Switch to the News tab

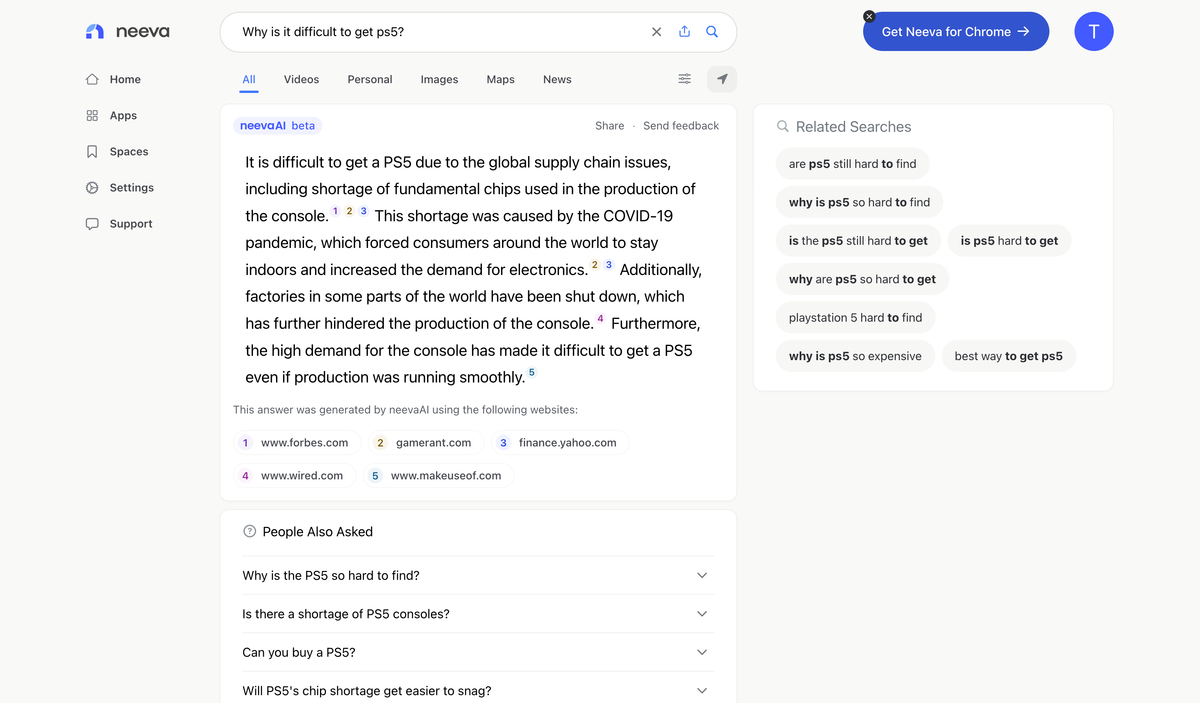click(557, 79)
